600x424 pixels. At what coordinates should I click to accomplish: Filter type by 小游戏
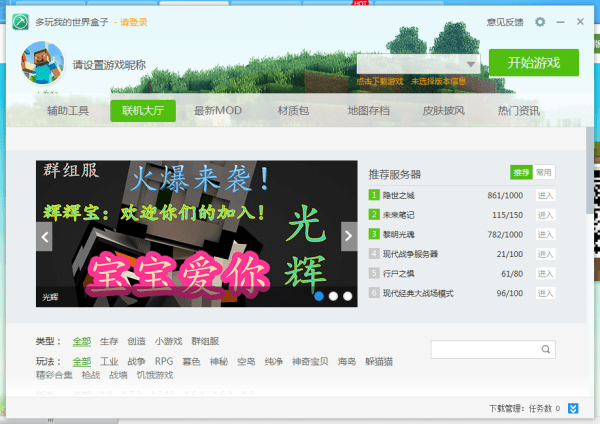(x=168, y=341)
